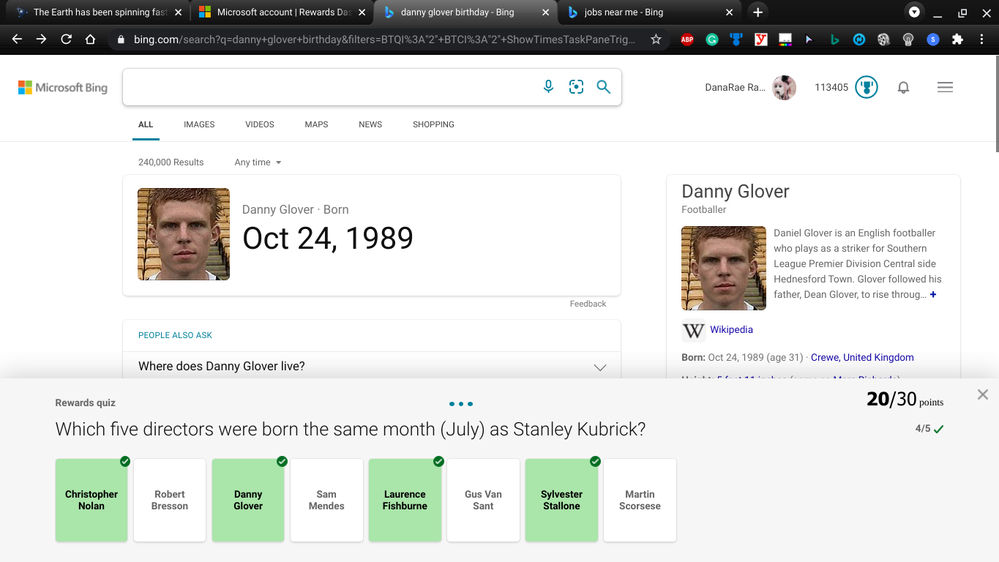Click the address bar URL

point(384,40)
